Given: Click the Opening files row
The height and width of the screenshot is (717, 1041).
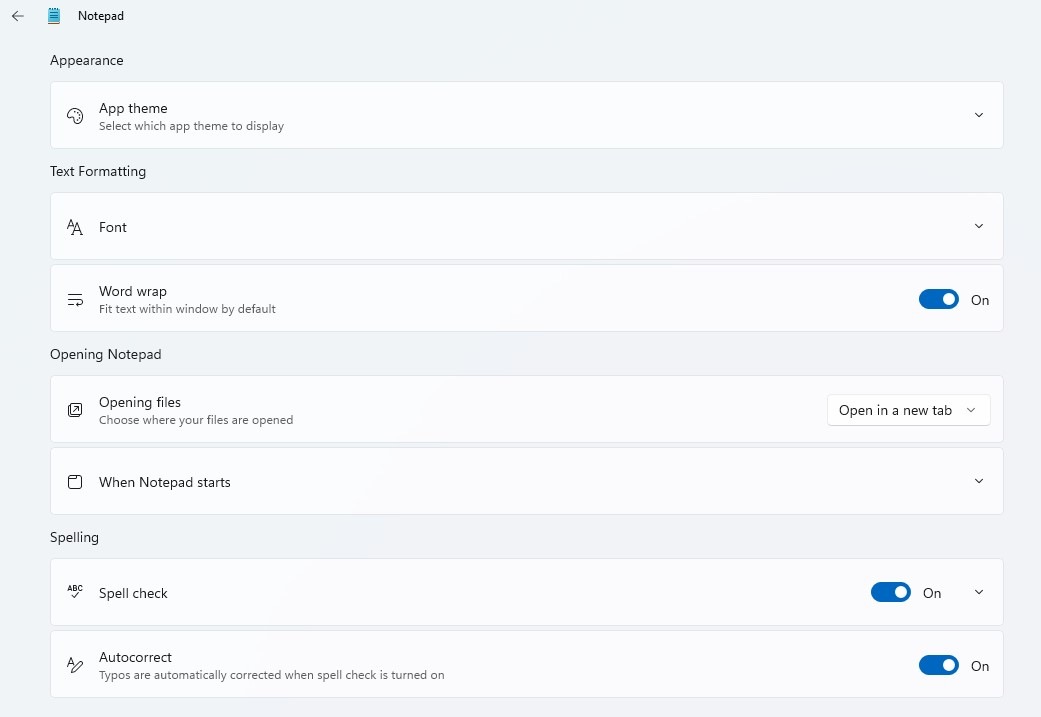Looking at the screenshot, I should click(x=450, y=410).
